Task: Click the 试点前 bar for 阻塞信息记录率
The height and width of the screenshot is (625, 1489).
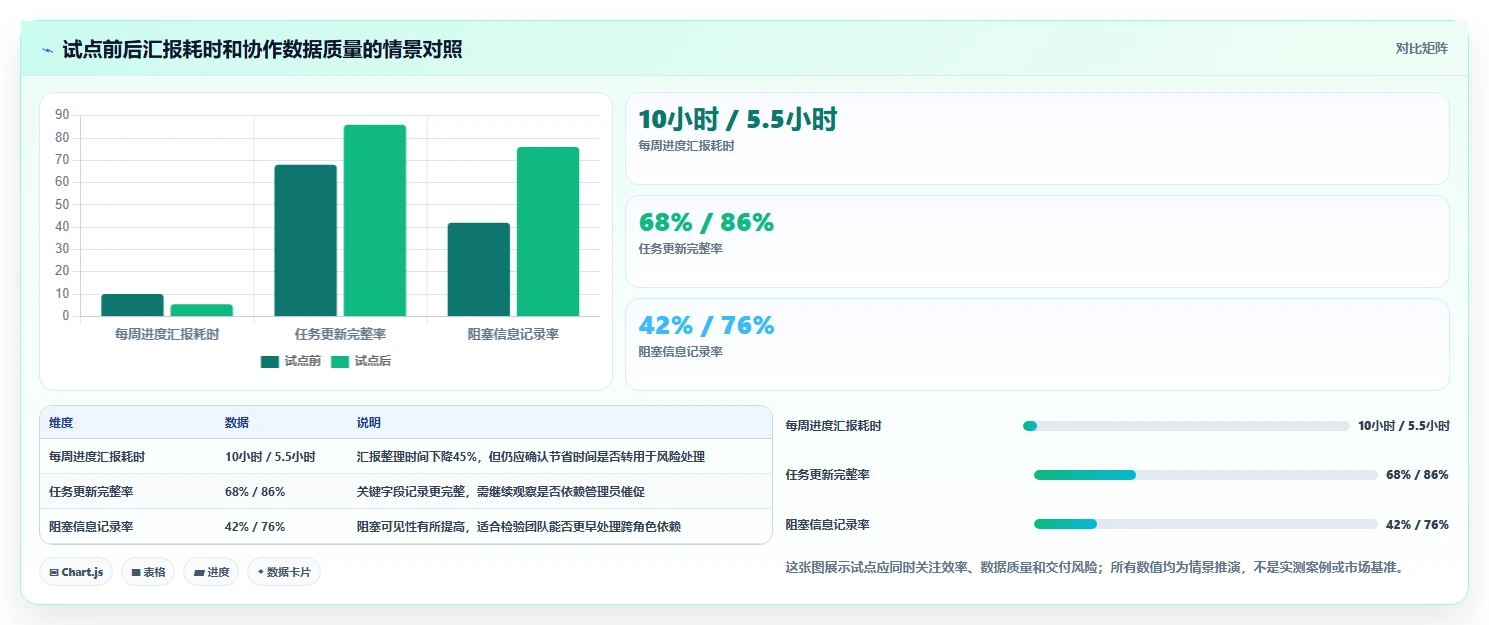Action: click(x=479, y=269)
